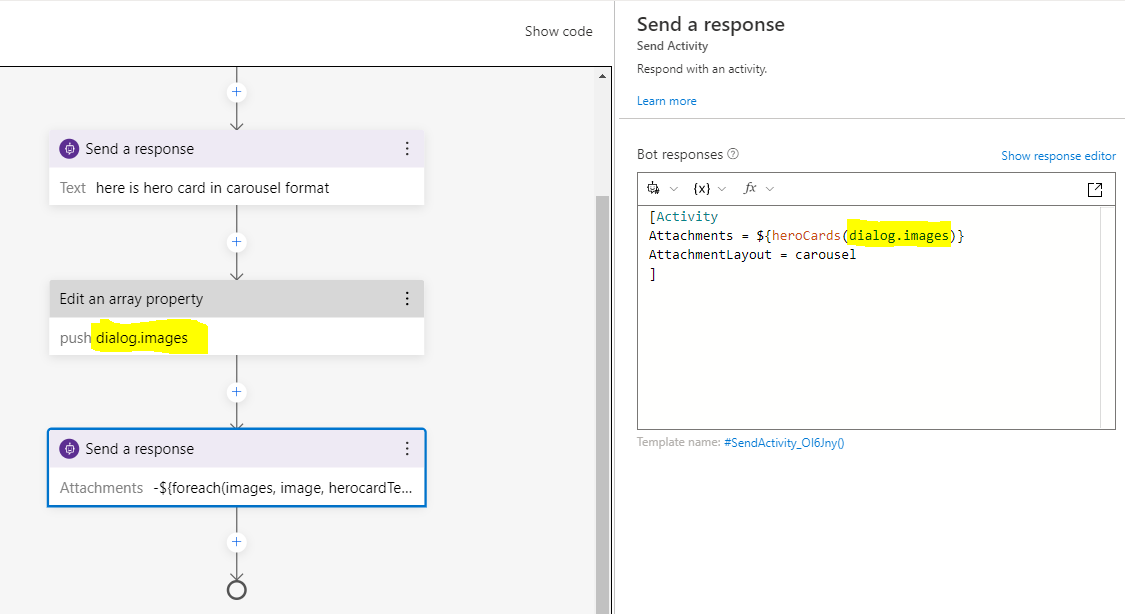Select the highlighted dialog.images text in the editor
The width and height of the screenshot is (1125, 614).
pos(898,235)
